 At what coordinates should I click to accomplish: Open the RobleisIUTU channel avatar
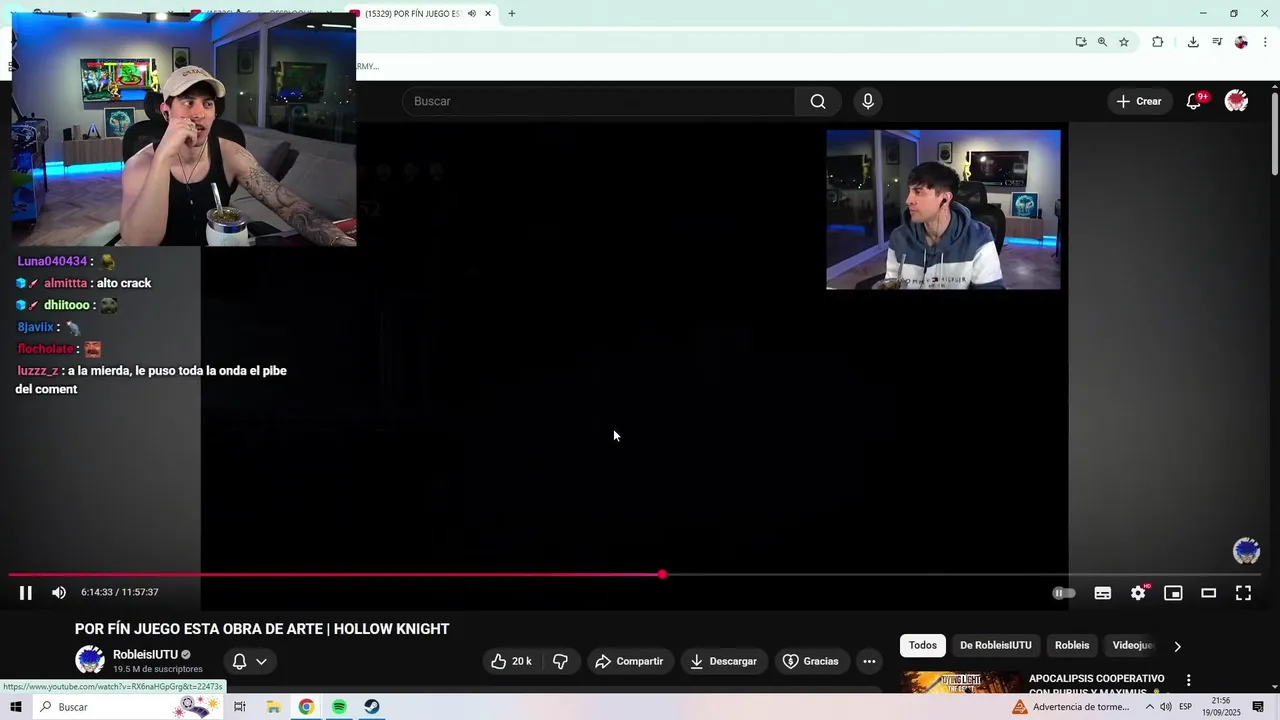click(90, 660)
